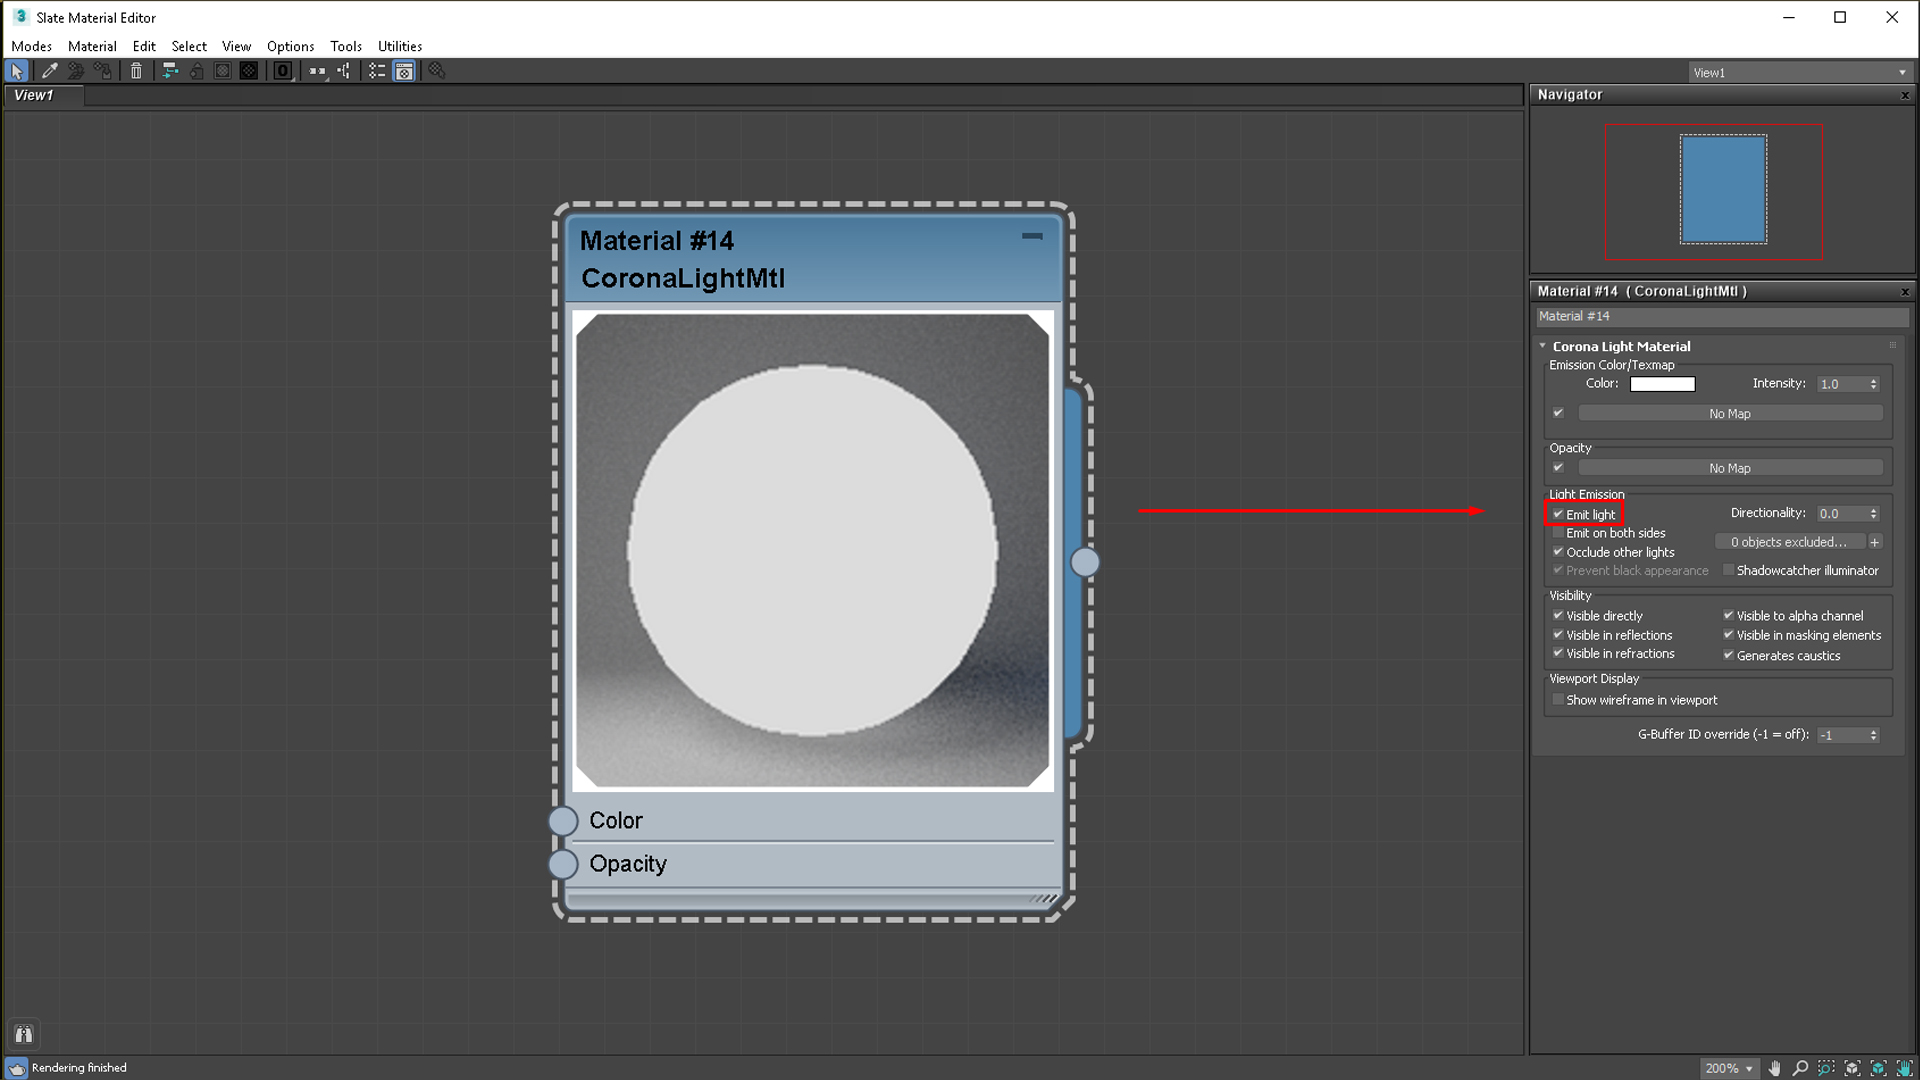This screenshot has height=1080, width=1920.
Task: Toggle the Material/Map Browser icon
Action: pos(377,71)
